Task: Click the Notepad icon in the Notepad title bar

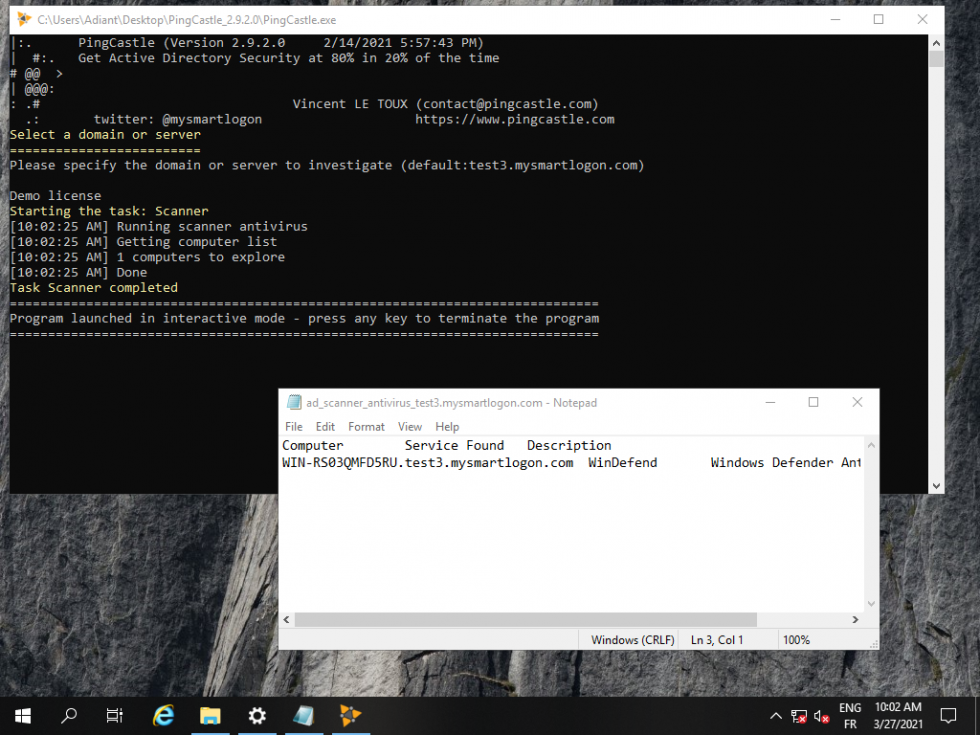Action: tap(294, 402)
